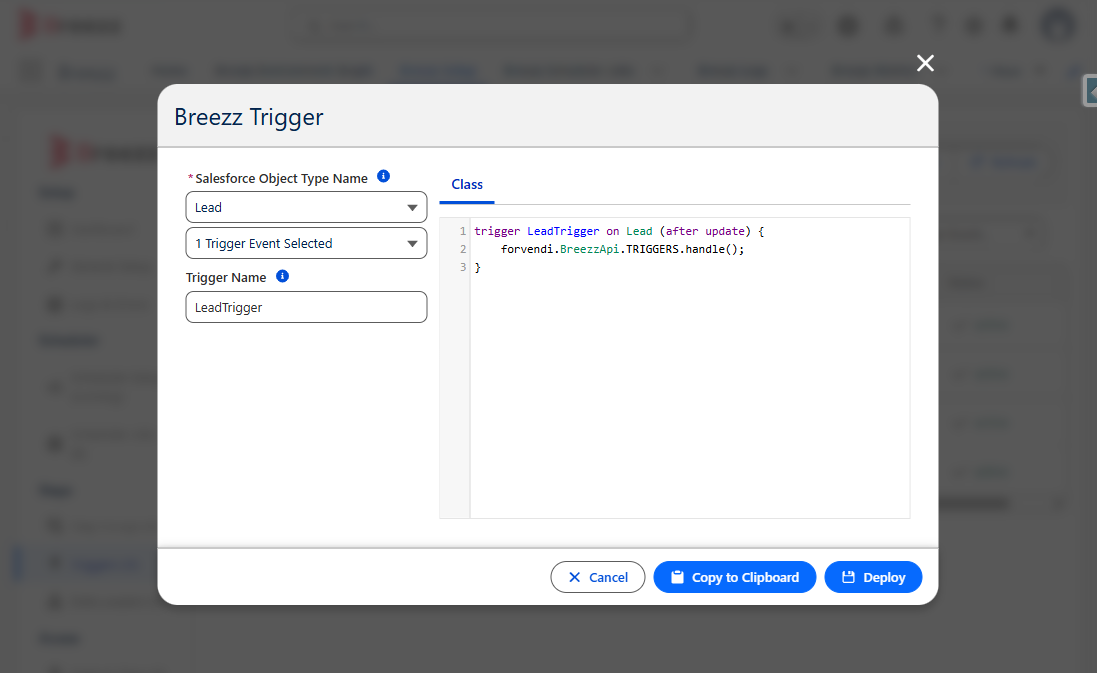
Task: Show info tooltip for Salesforce Object Type Name
Action: tap(383, 176)
